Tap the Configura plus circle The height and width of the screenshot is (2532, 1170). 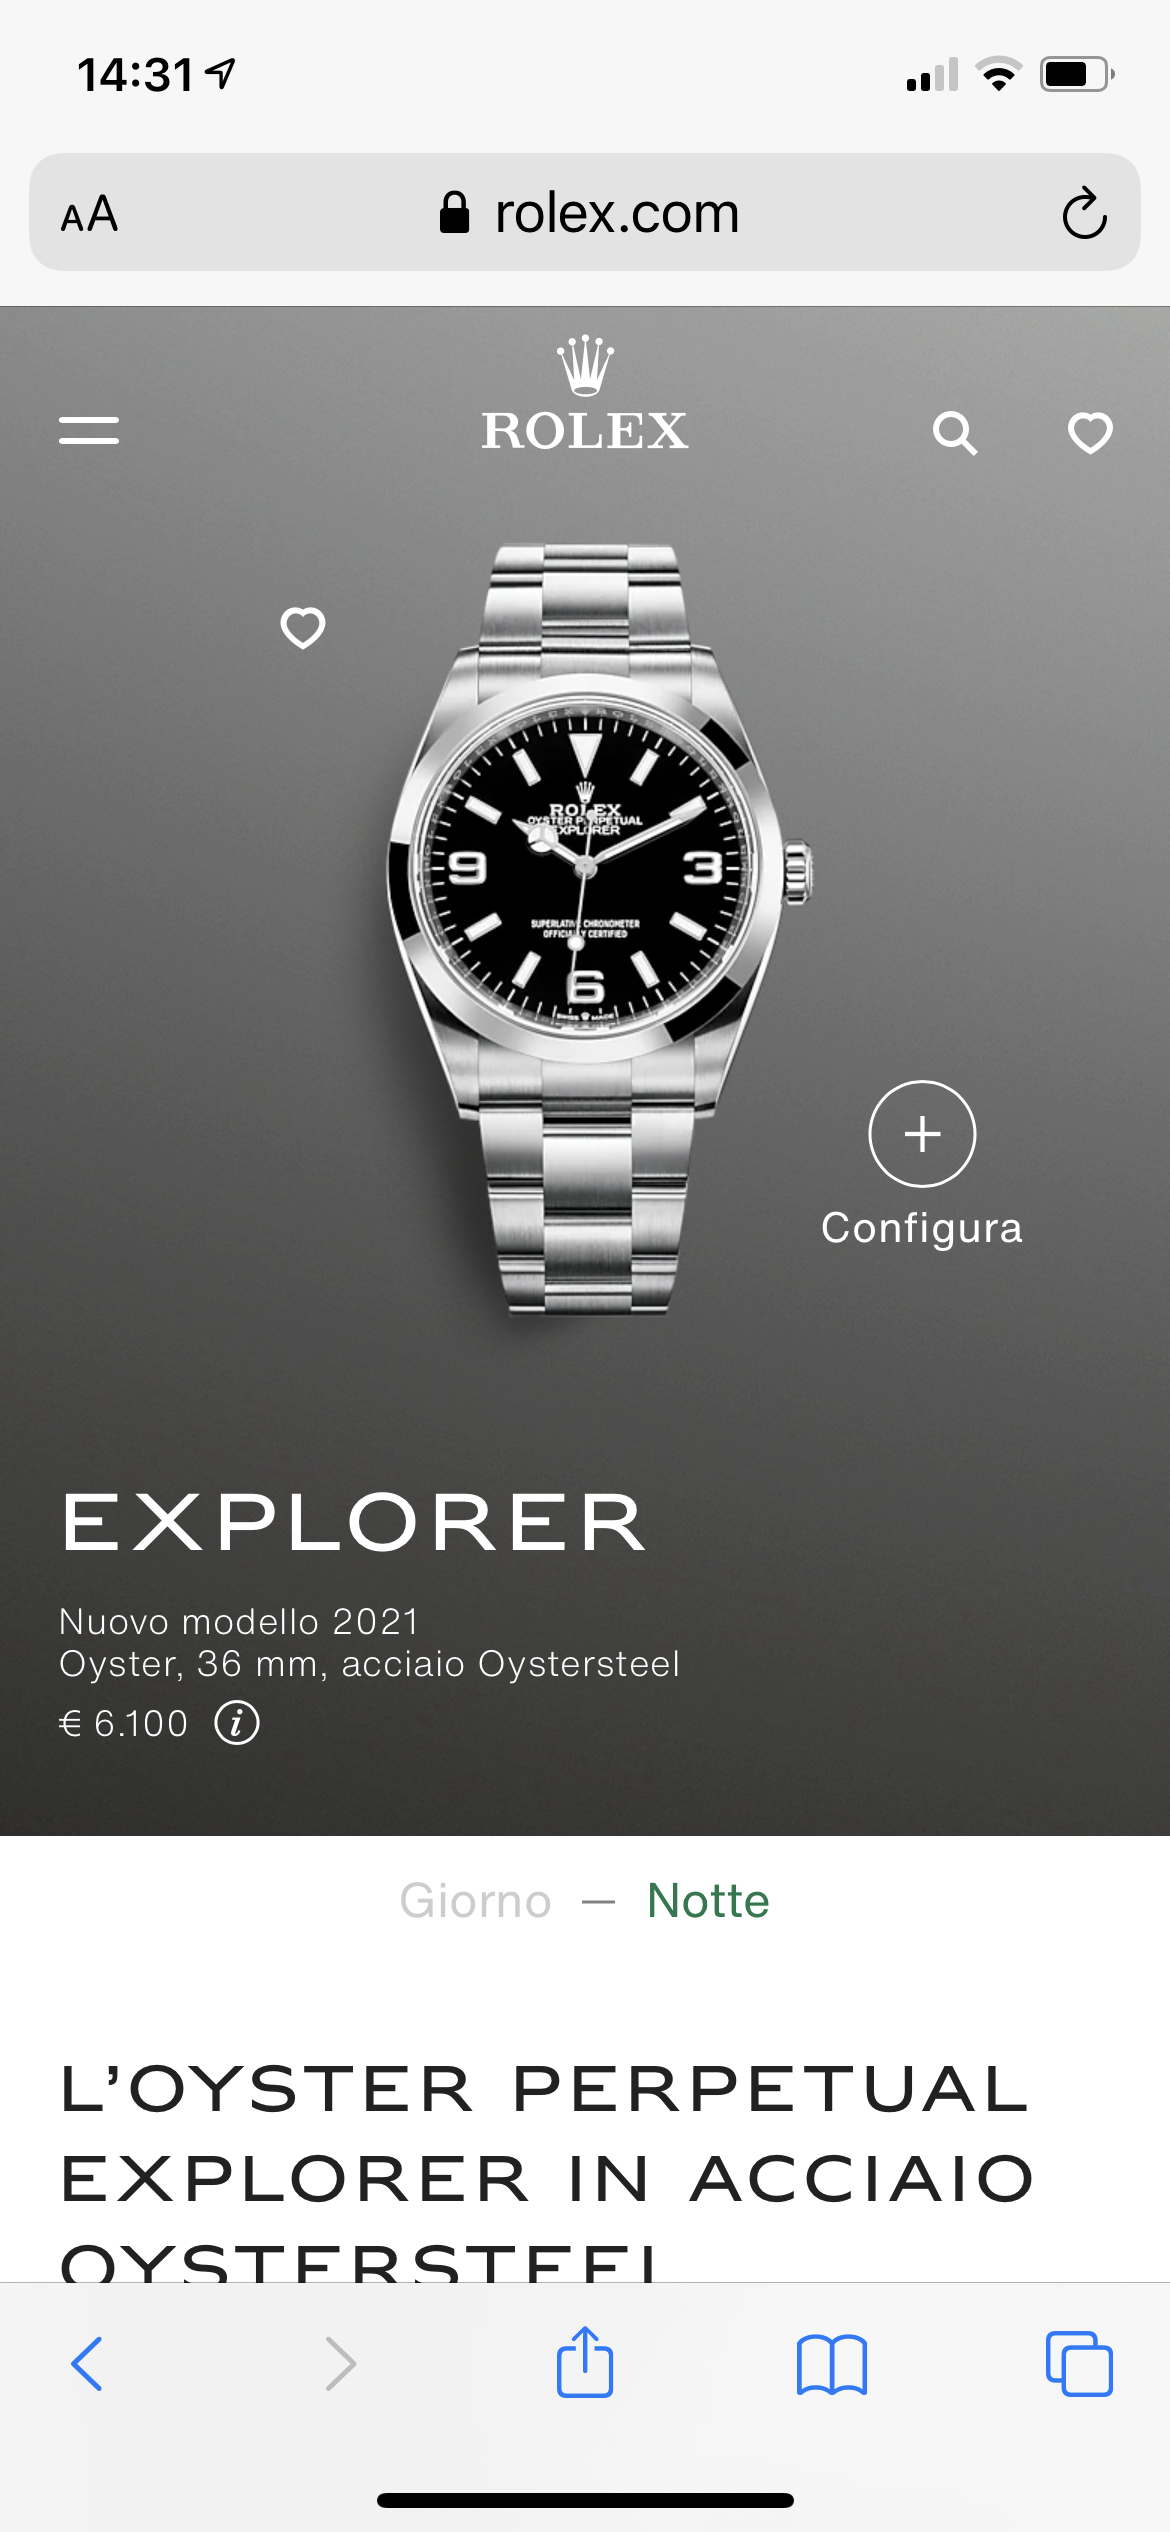tap(922, 1134)
